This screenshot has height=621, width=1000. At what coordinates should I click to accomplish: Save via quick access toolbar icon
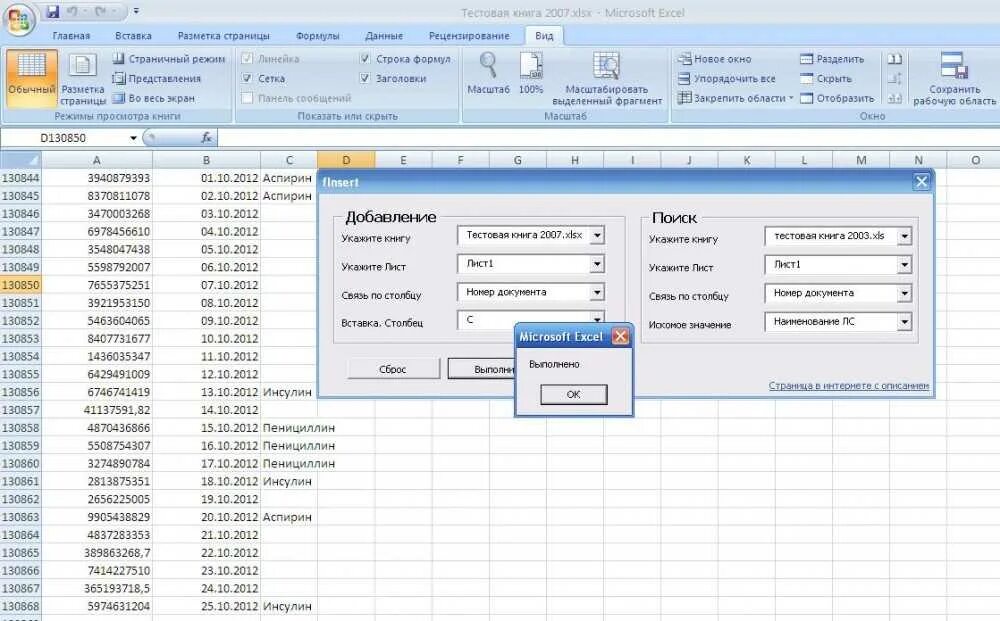52,11
